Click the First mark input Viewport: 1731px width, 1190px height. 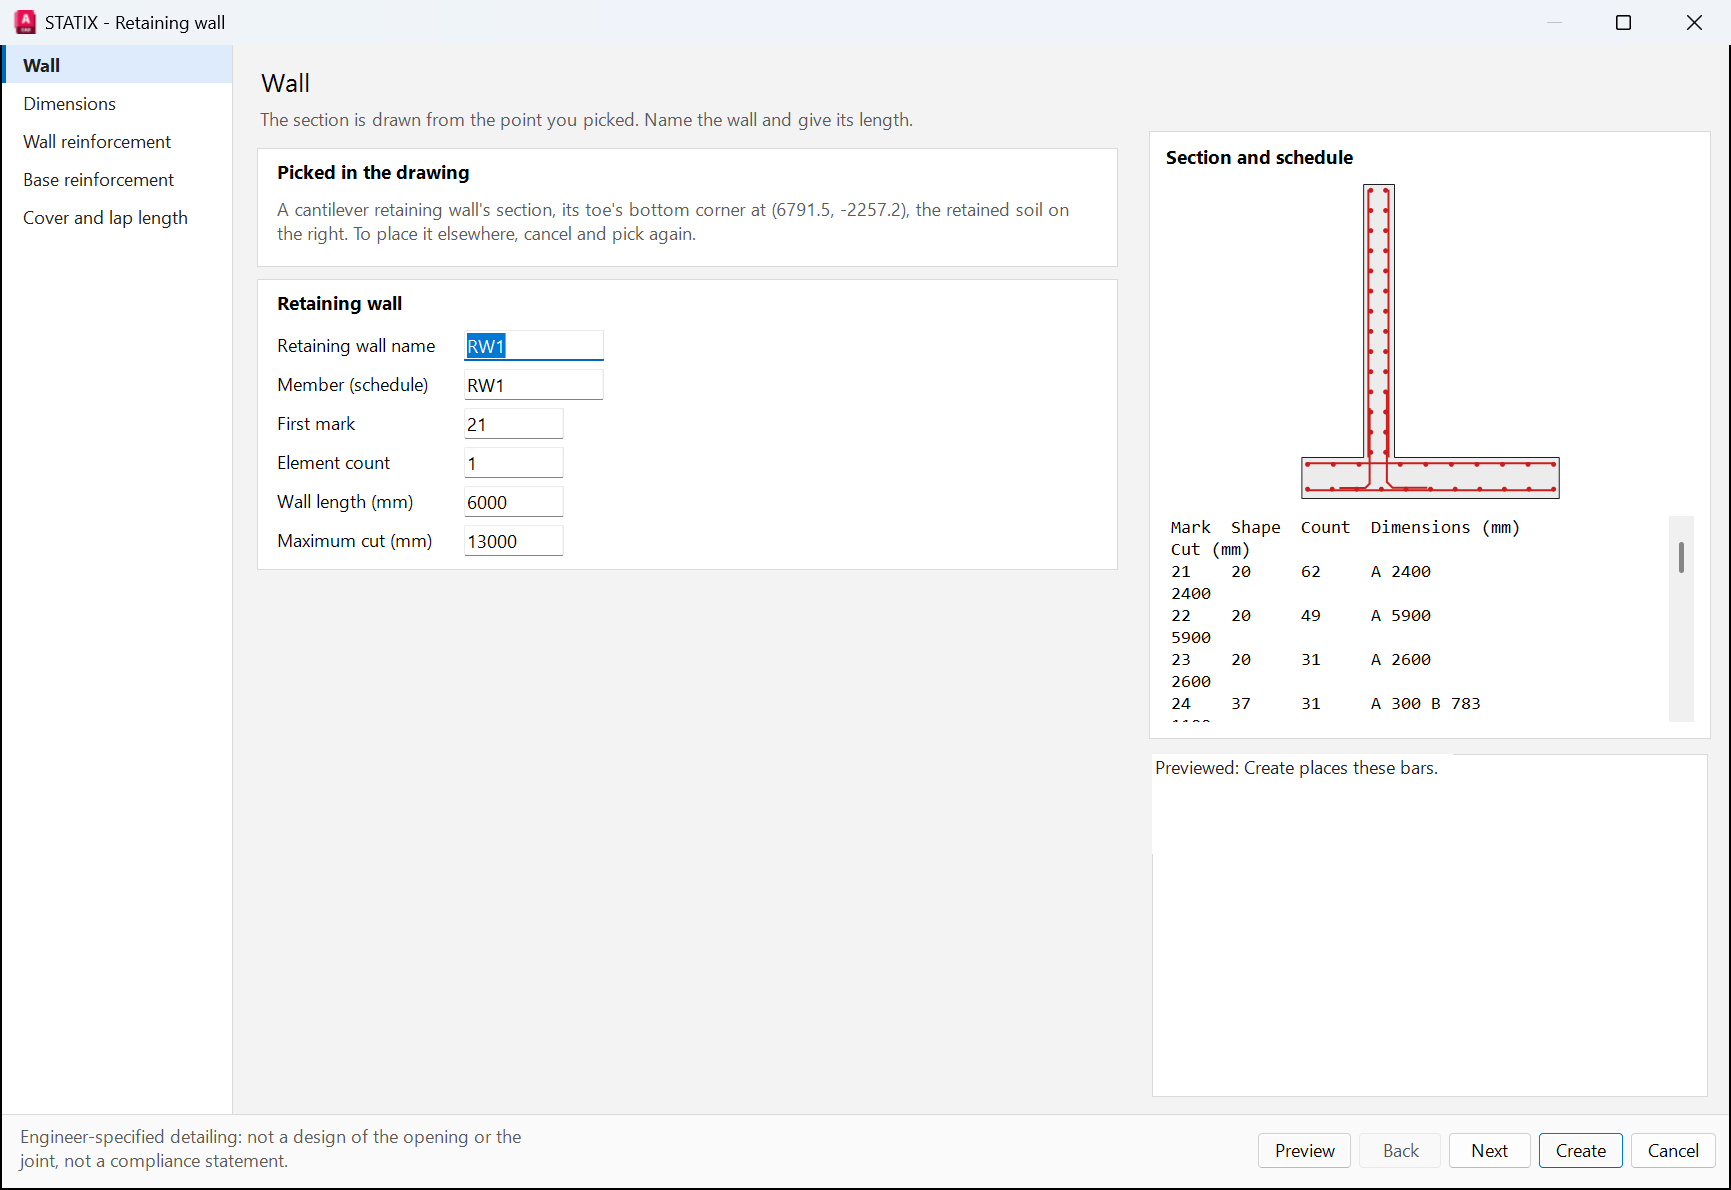click(513, 424)
